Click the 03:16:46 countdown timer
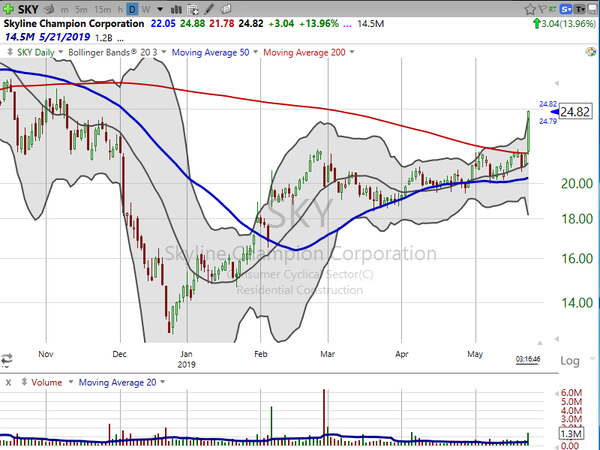This screenshot has width=600, height=450. tap(528, 359)
